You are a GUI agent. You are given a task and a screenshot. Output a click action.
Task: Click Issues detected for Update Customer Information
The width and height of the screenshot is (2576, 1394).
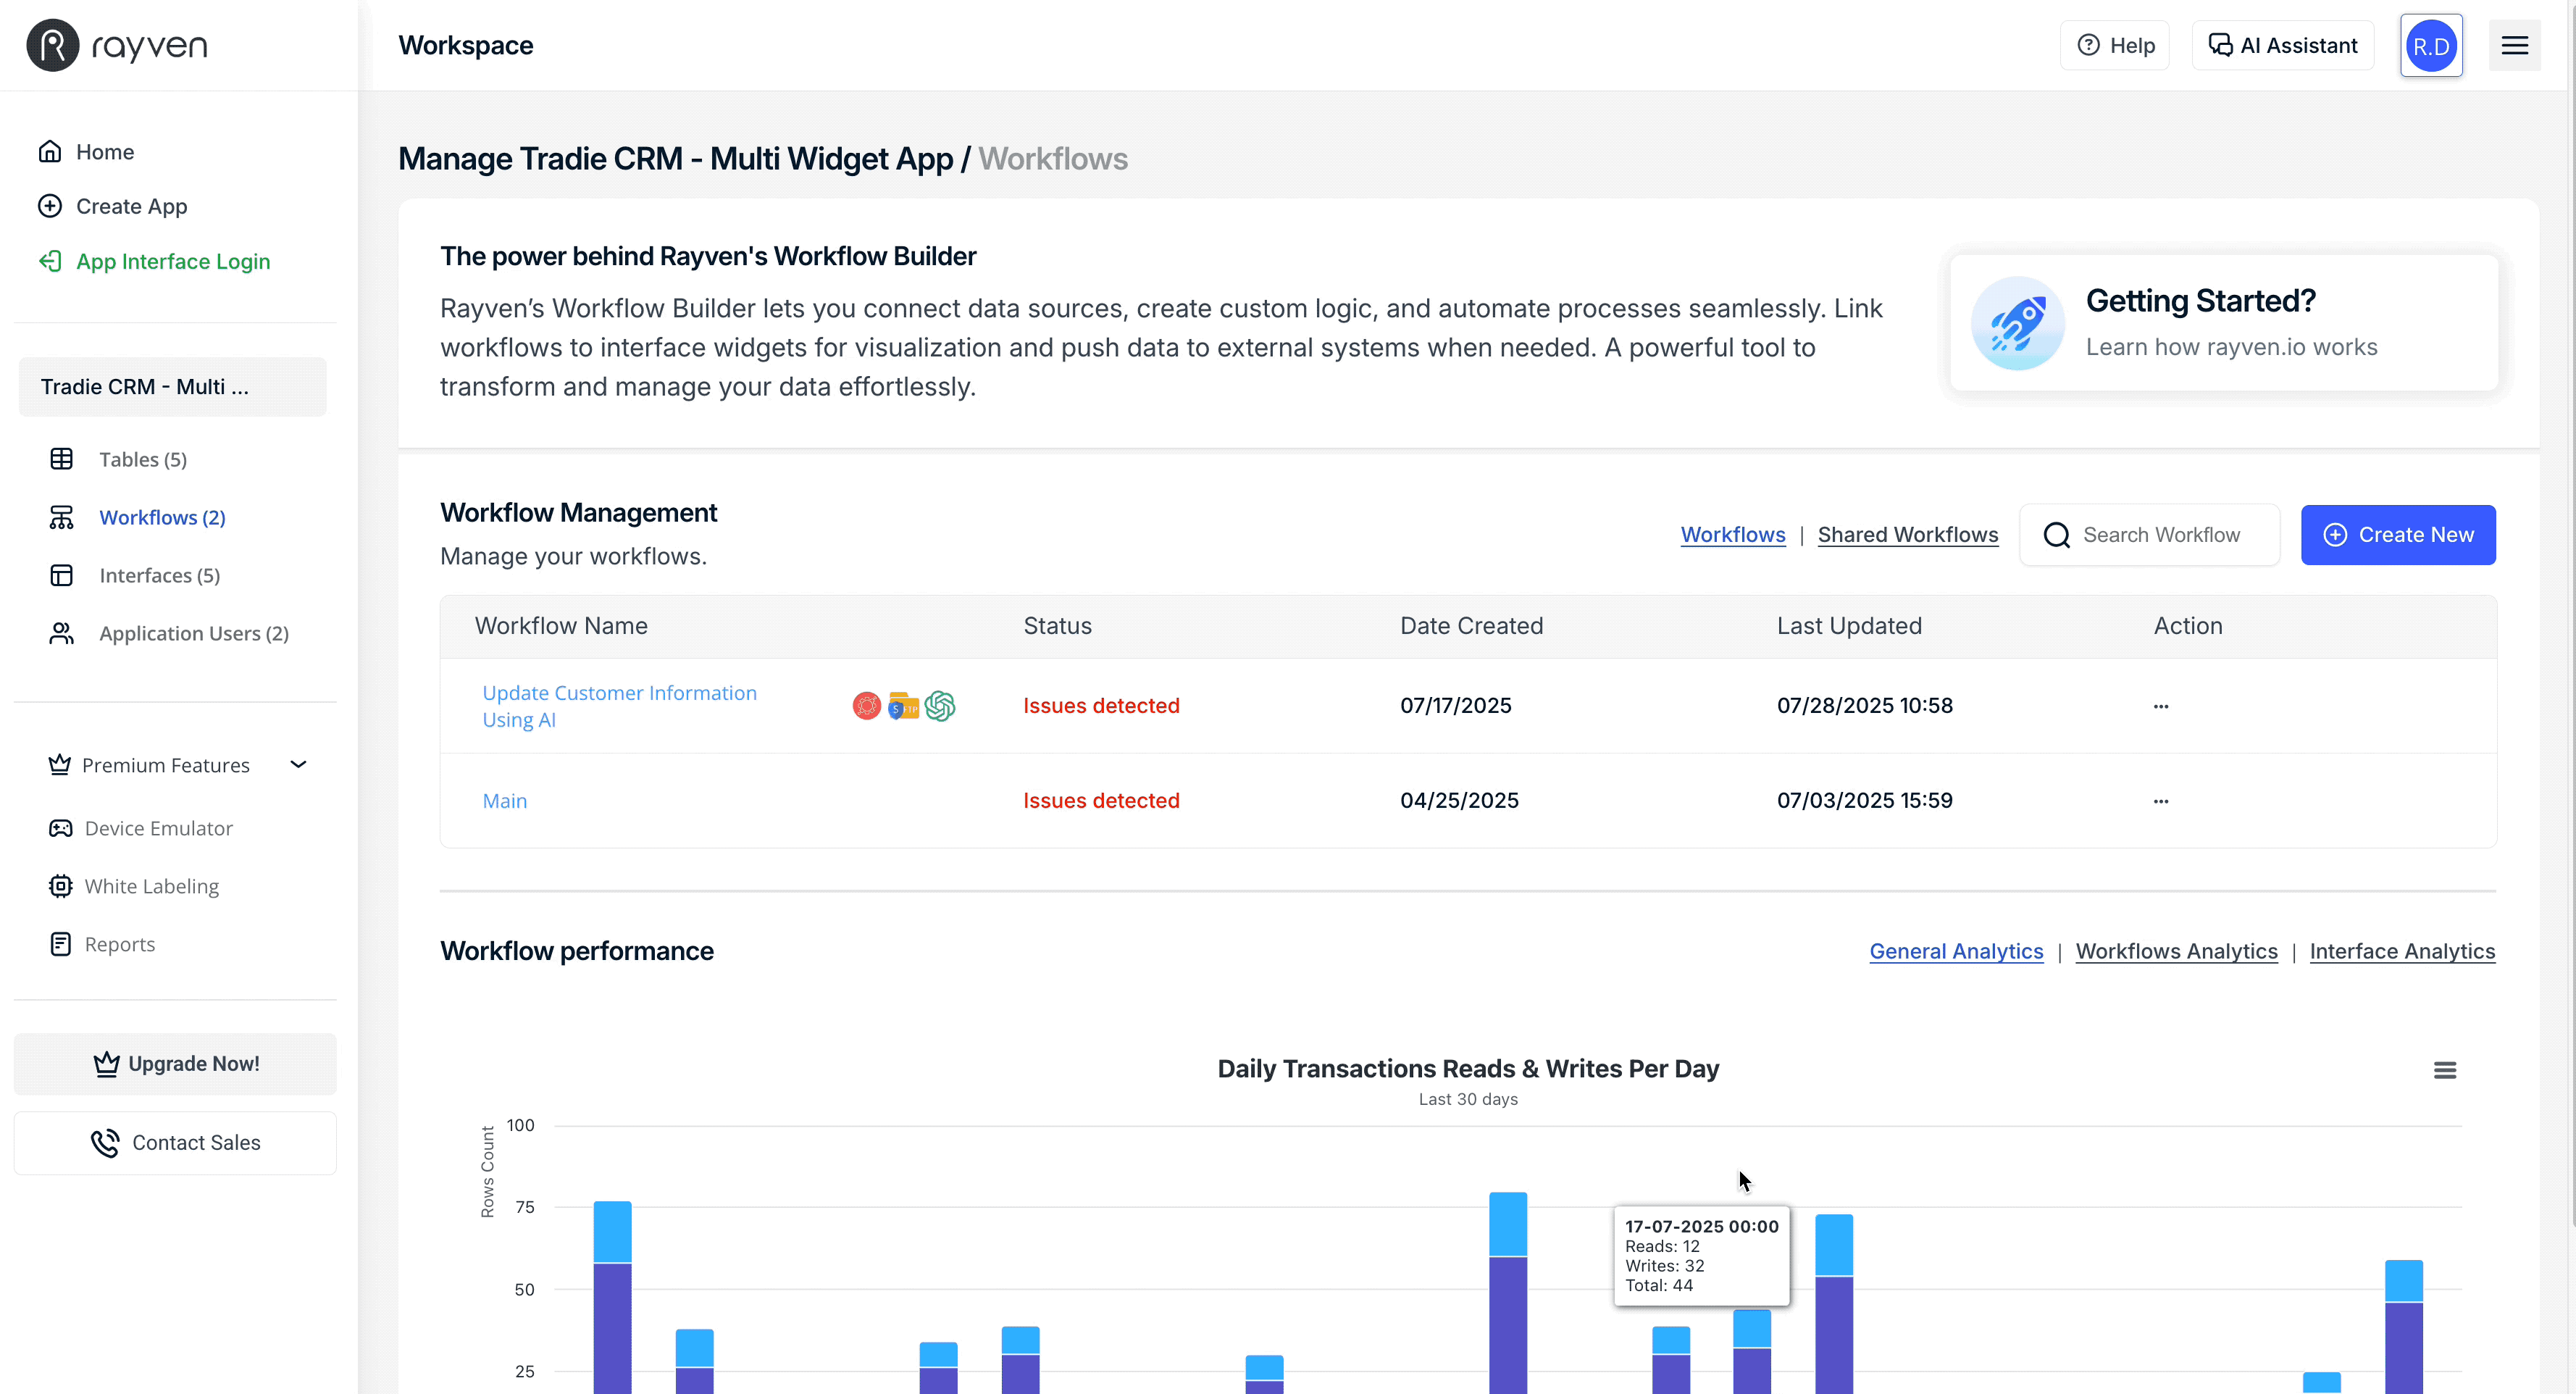pos(1101,706)
